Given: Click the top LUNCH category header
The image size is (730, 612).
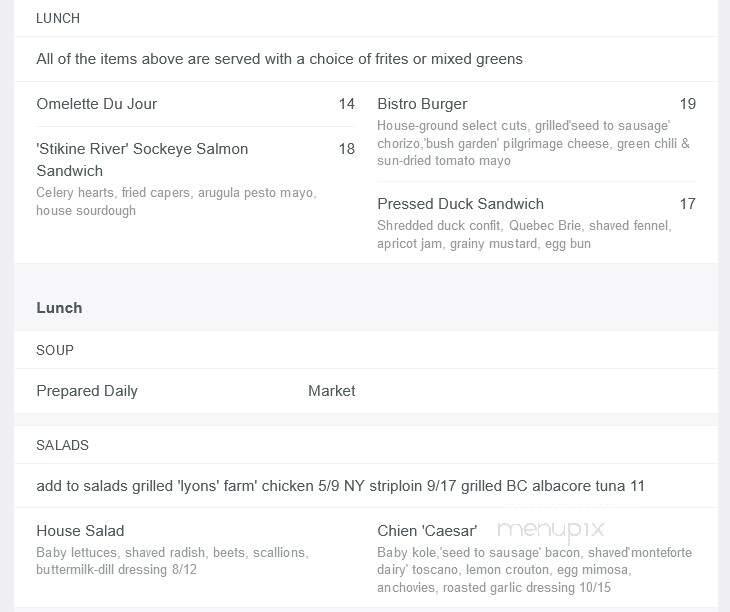Looking at the screenshot, I should [58, 18].
